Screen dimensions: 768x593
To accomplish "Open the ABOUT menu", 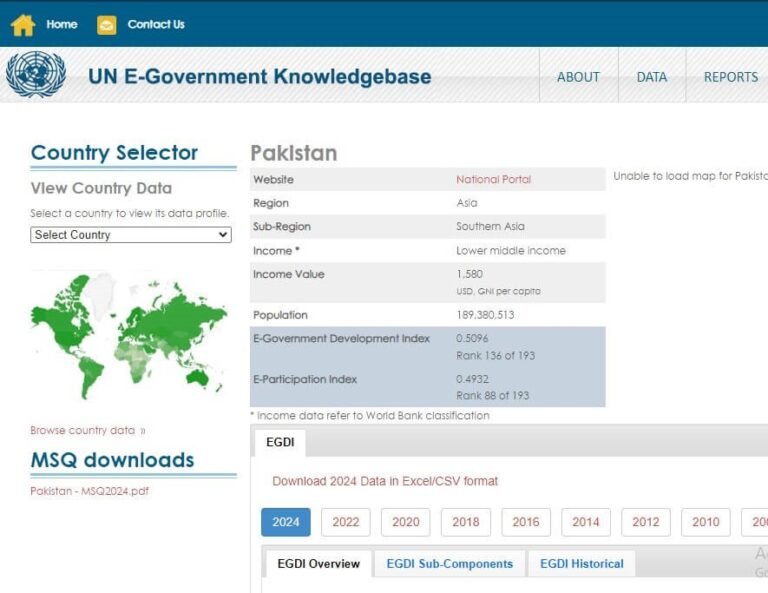I will pos(578,77).
